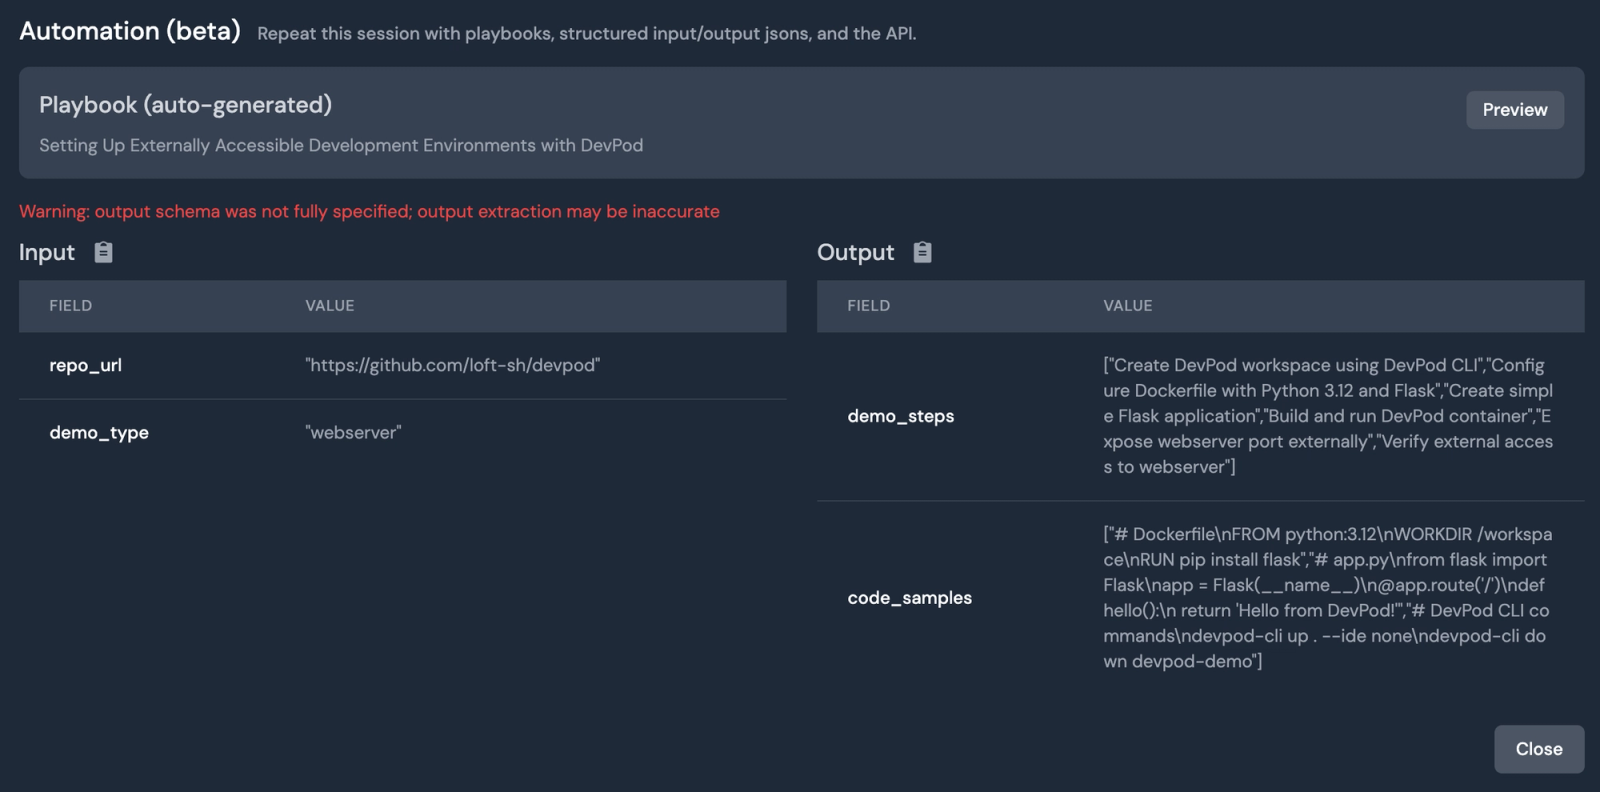Select the code_samples field name
The height and width of the screenshot is (792, 1600).
coord(910,598)
